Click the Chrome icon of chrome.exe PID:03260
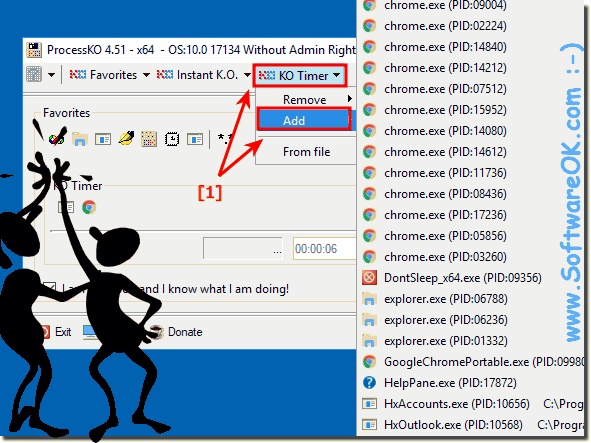 click(x=369, y=257)
